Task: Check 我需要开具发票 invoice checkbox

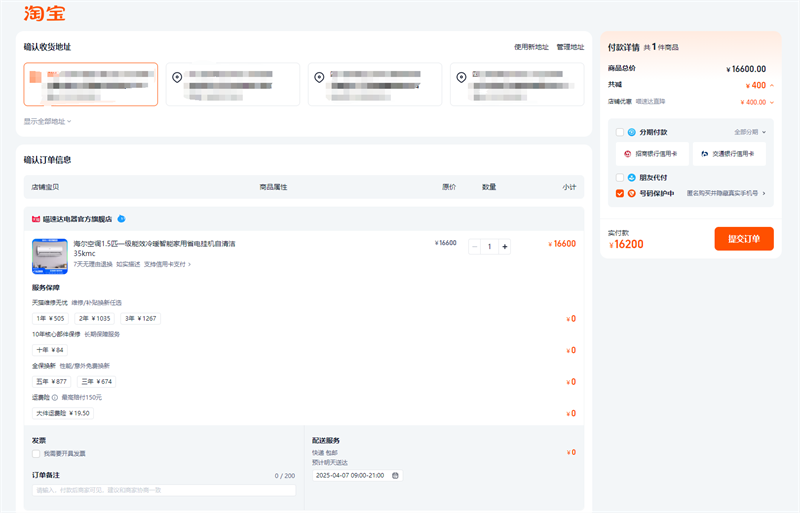Action: pos(36,453)
